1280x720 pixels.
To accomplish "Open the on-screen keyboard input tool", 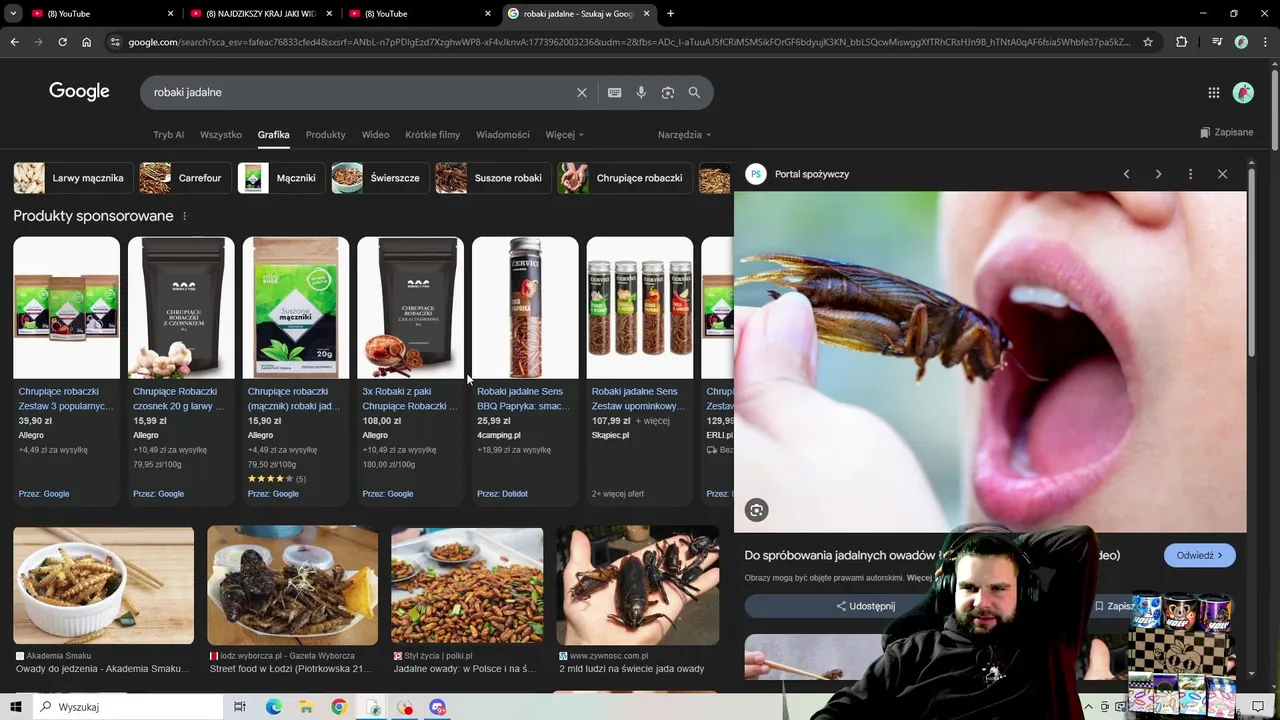I will [614, 92].
